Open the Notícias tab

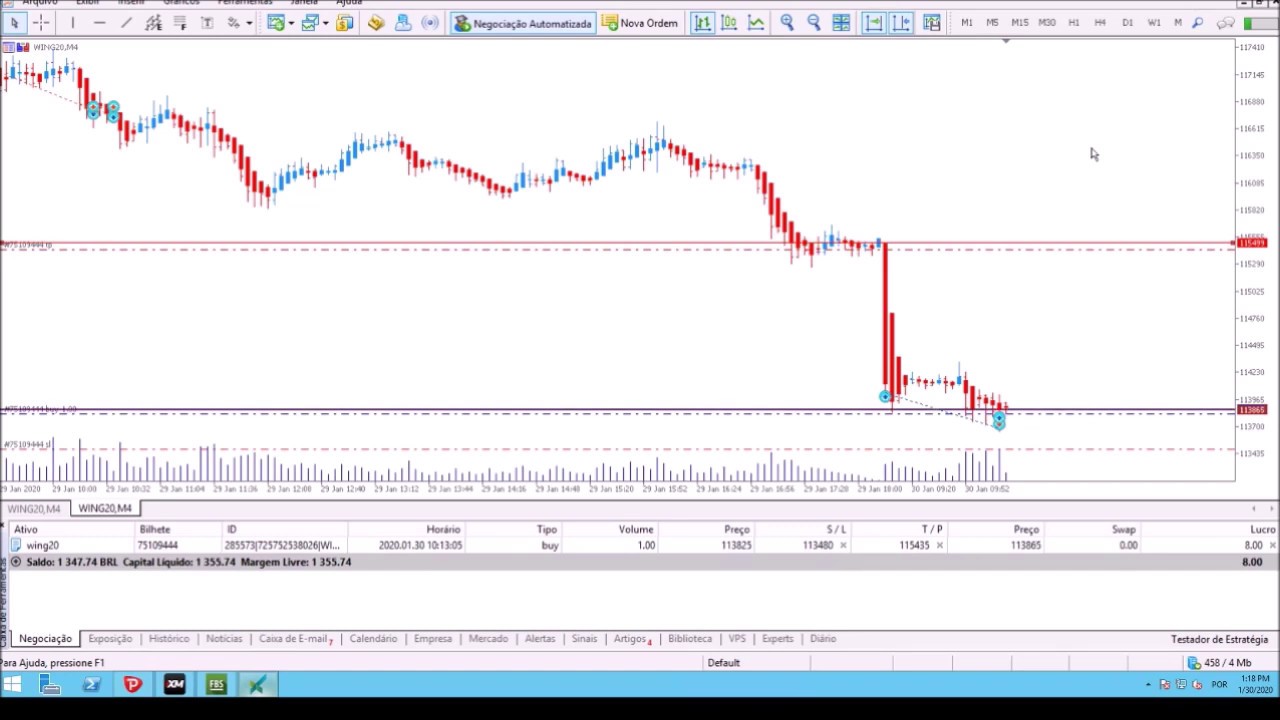point(224,638)
